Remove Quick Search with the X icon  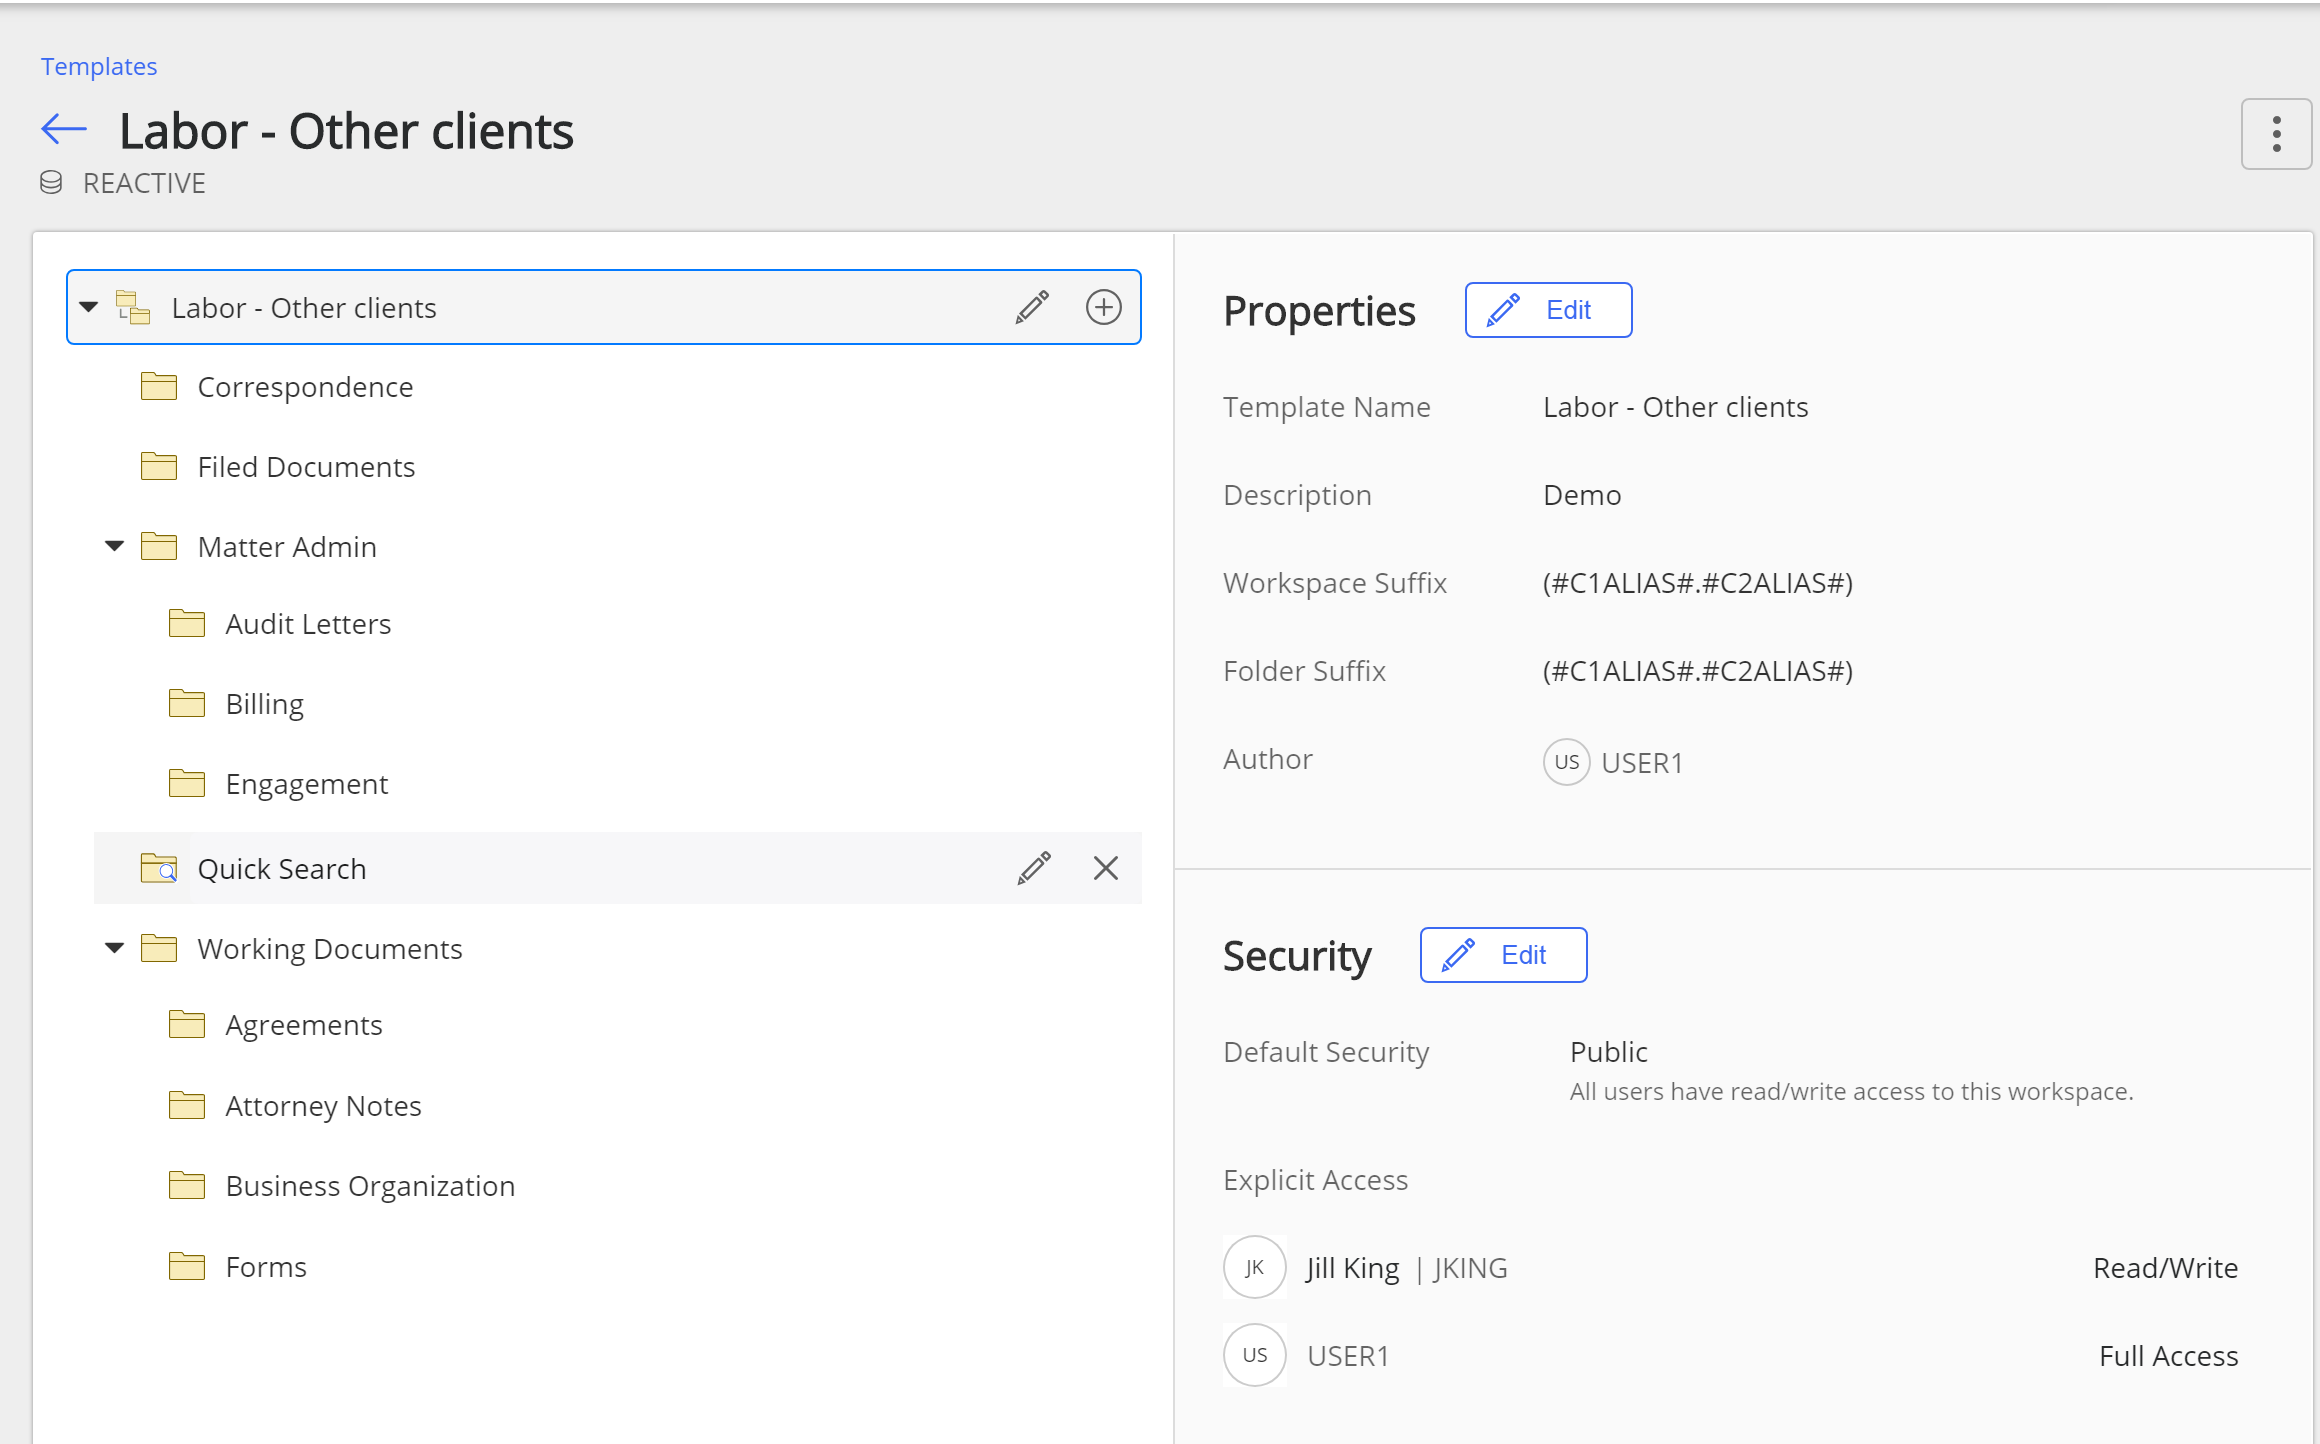coord(1105,868)
